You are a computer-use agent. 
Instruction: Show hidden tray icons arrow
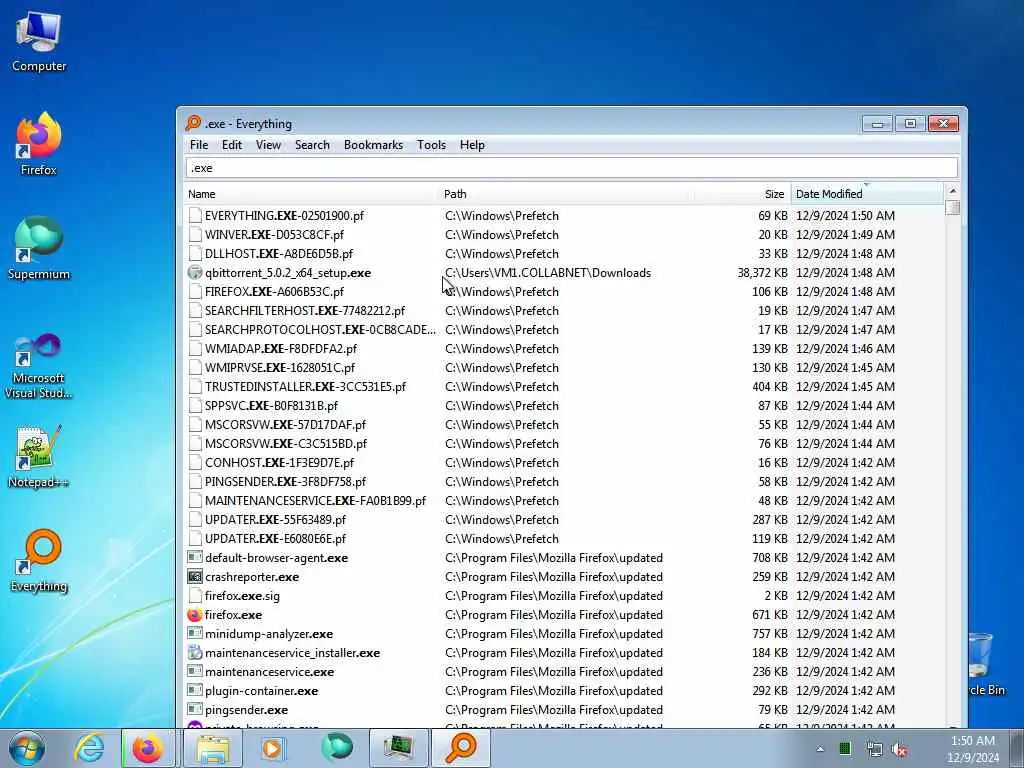click(x=820, y=749)
